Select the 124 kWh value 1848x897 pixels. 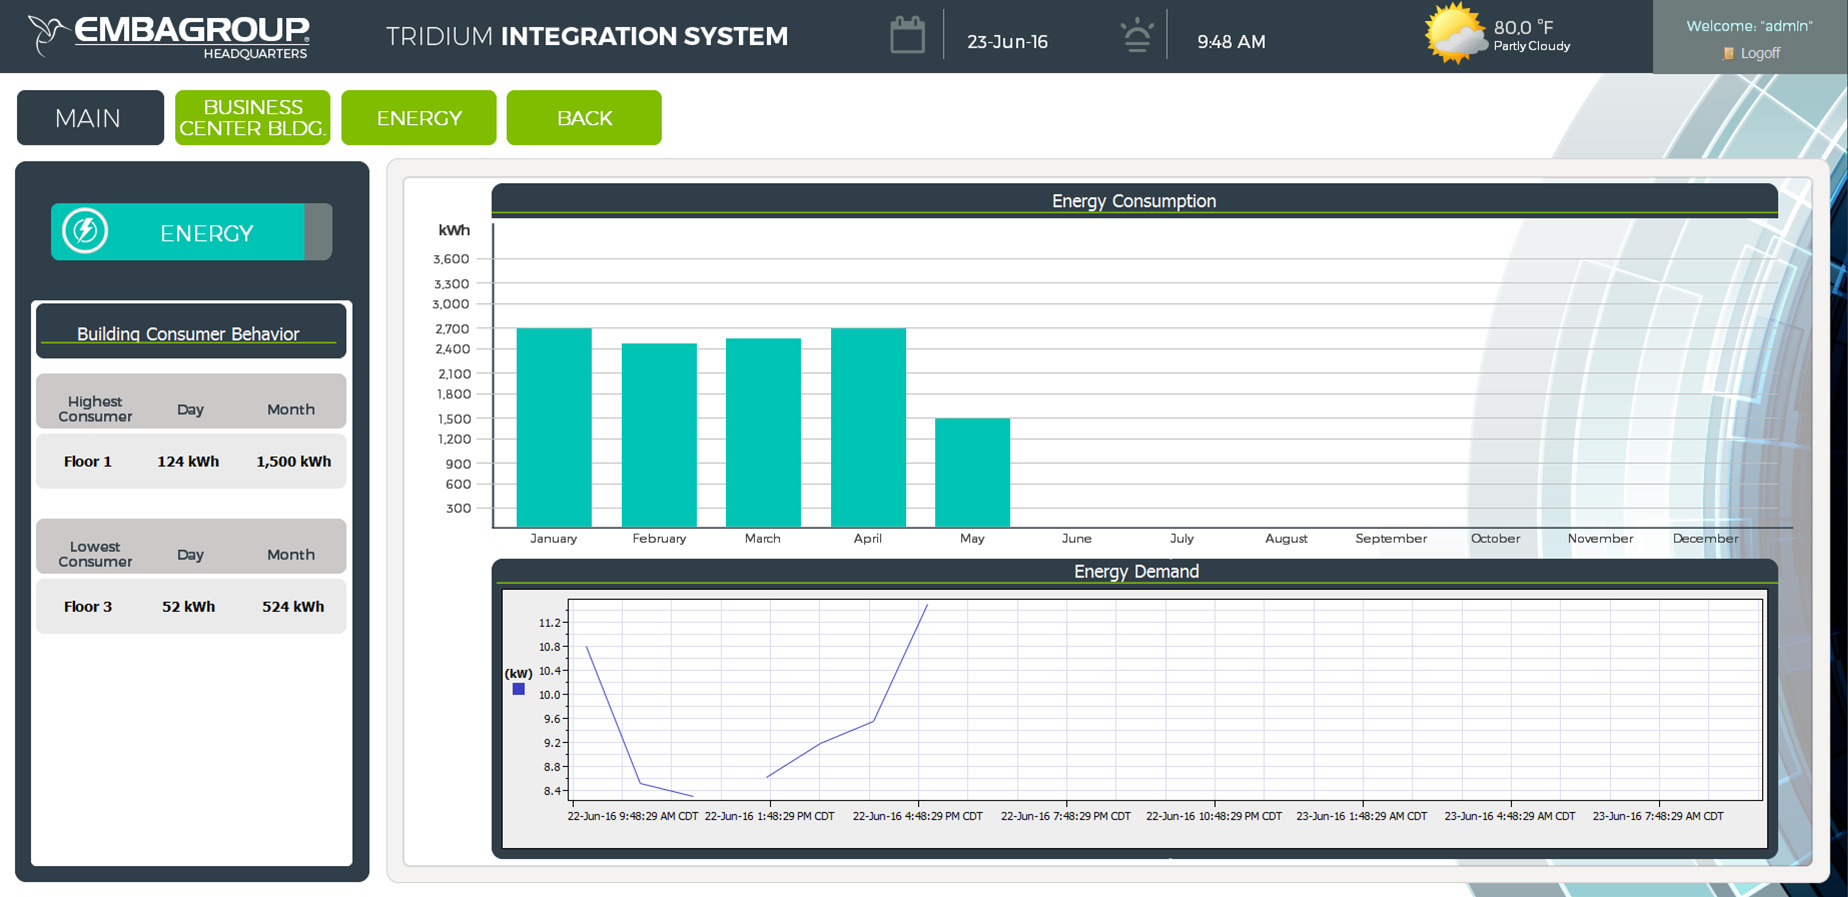click(x=188, y=461)
